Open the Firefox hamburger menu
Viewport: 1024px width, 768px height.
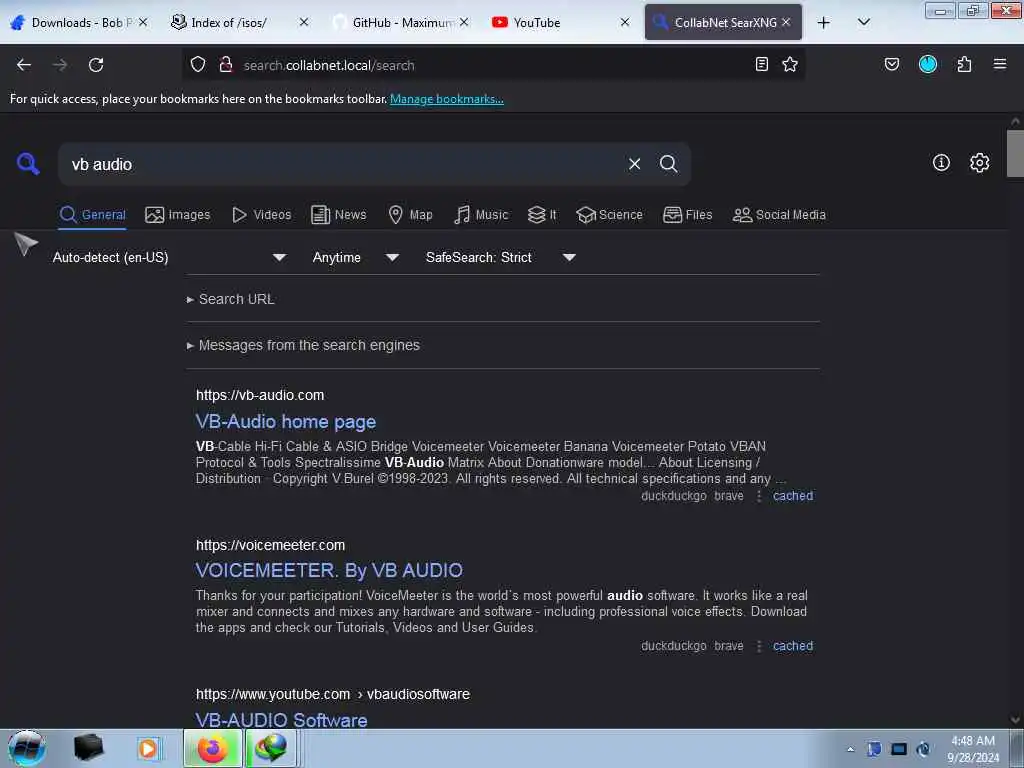pyautogui.click(x=1000, y=64)
